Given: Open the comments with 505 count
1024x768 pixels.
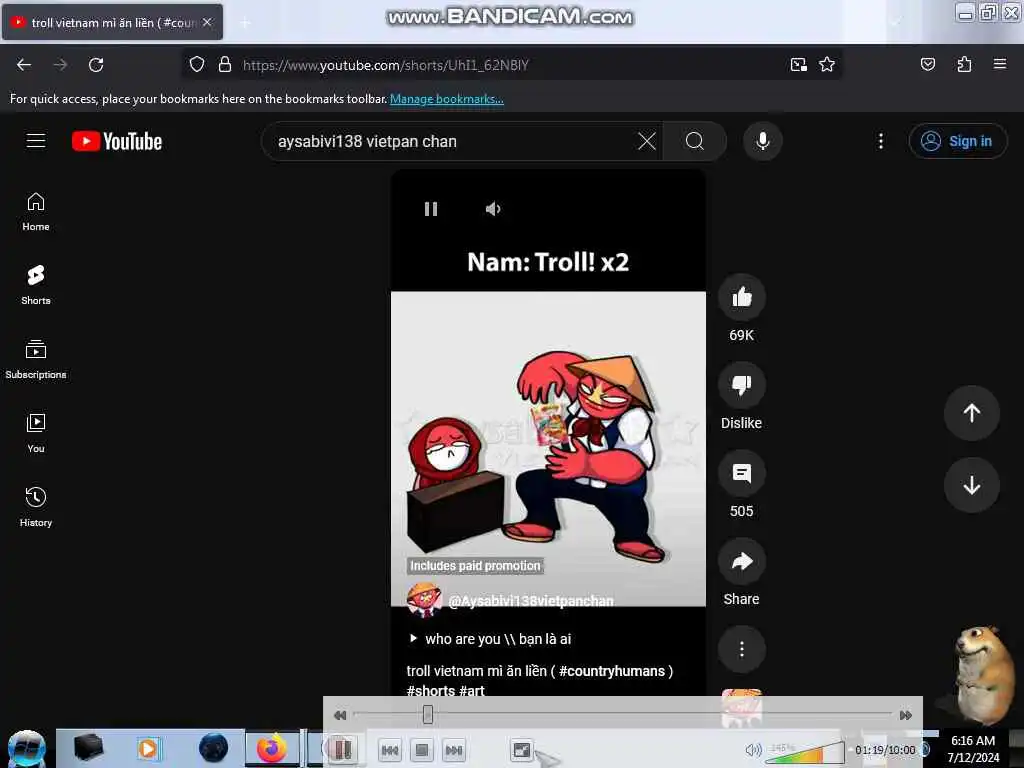Looking at the screenshot, I should coord(741,473).
